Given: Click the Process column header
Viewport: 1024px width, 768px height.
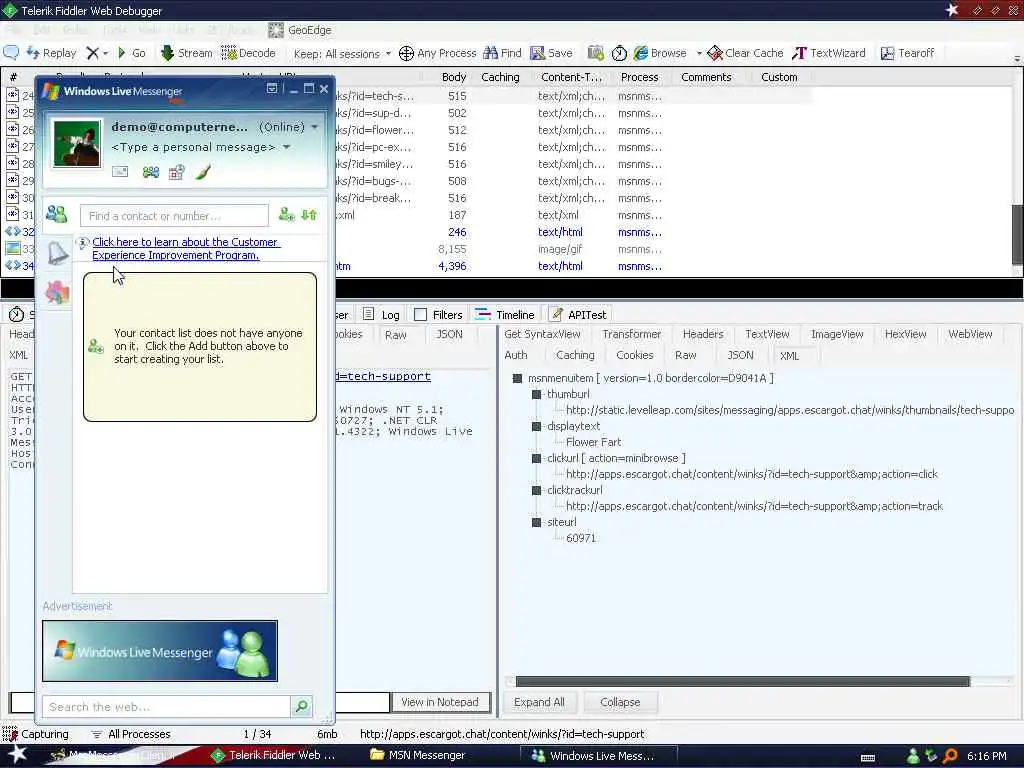Looking at the screenshot, I should (639, 77).
